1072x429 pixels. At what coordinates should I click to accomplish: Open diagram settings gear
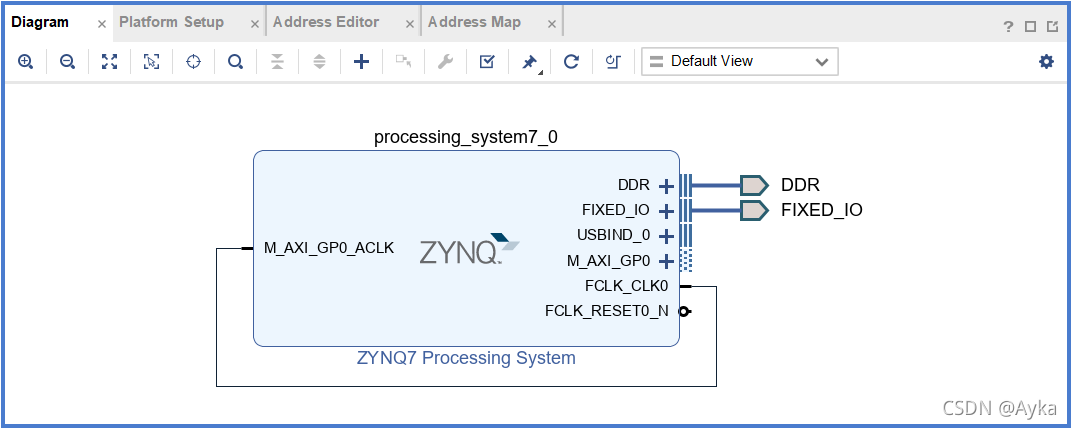tap(1046, 62)
